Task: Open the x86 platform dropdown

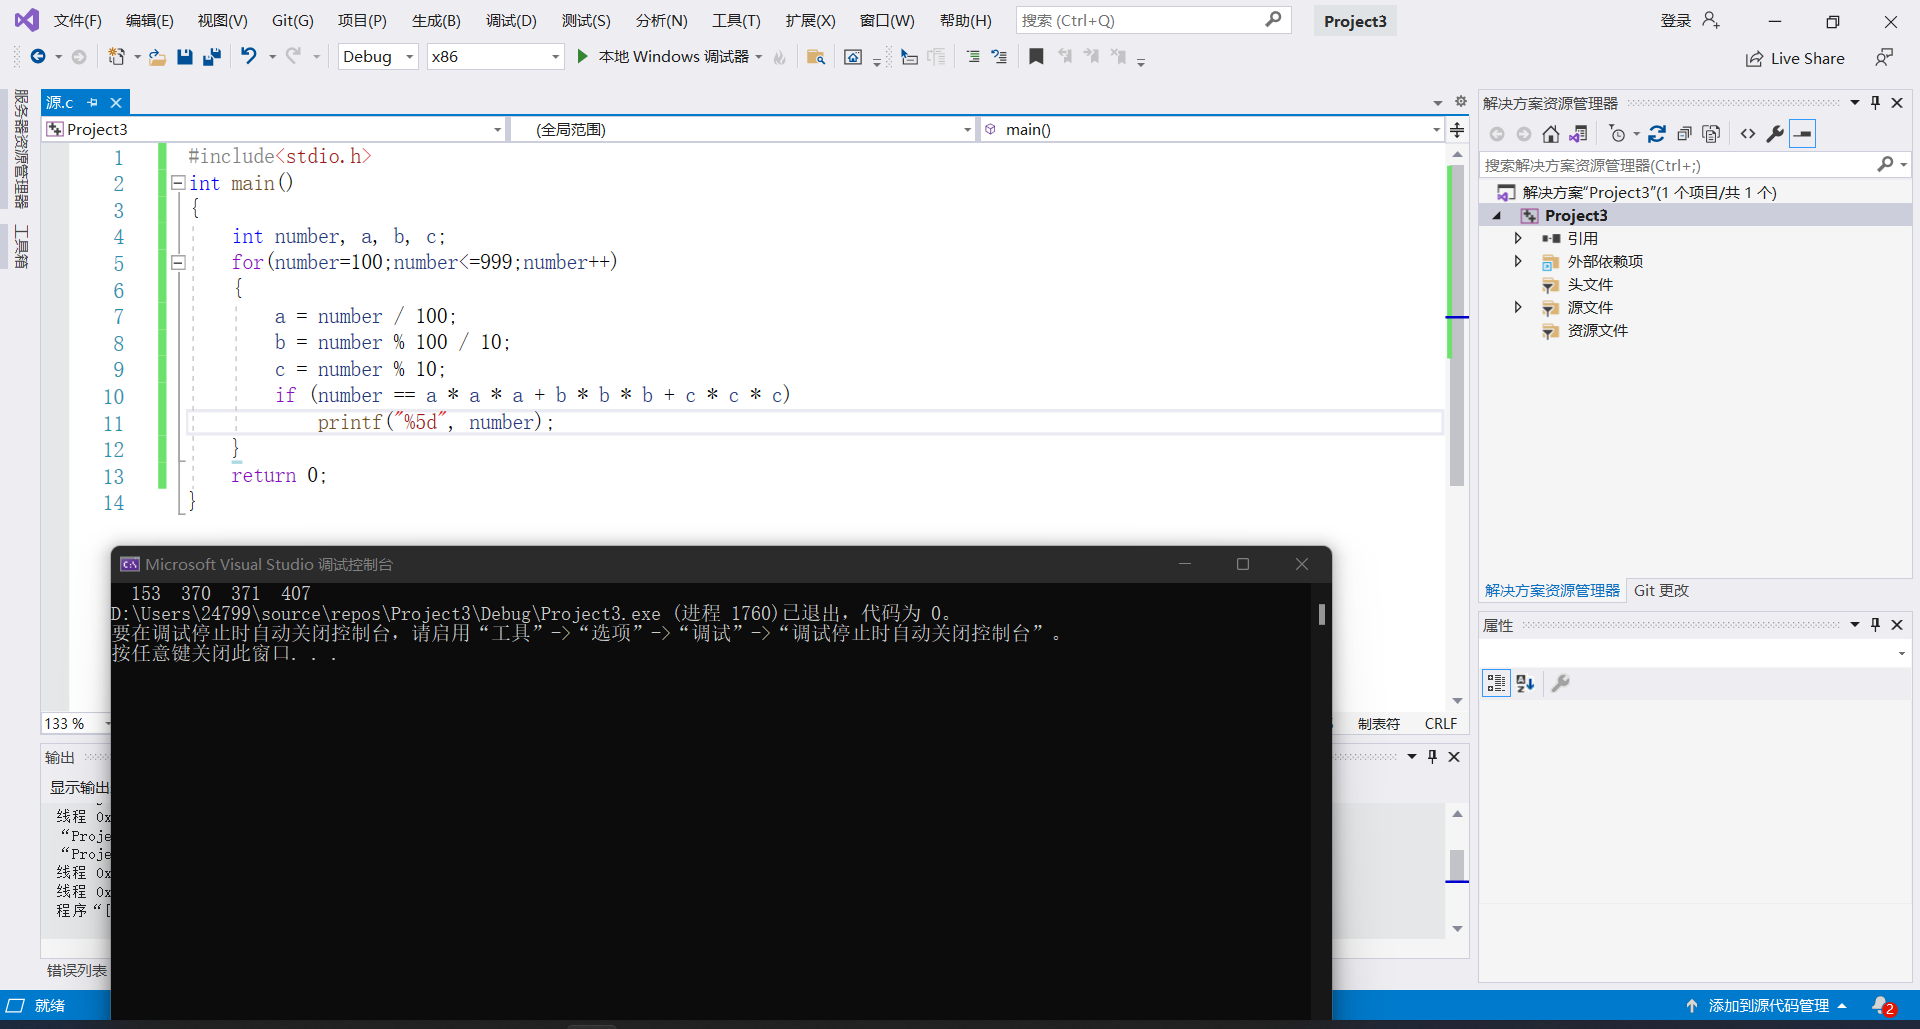Action: pos(495,57)
